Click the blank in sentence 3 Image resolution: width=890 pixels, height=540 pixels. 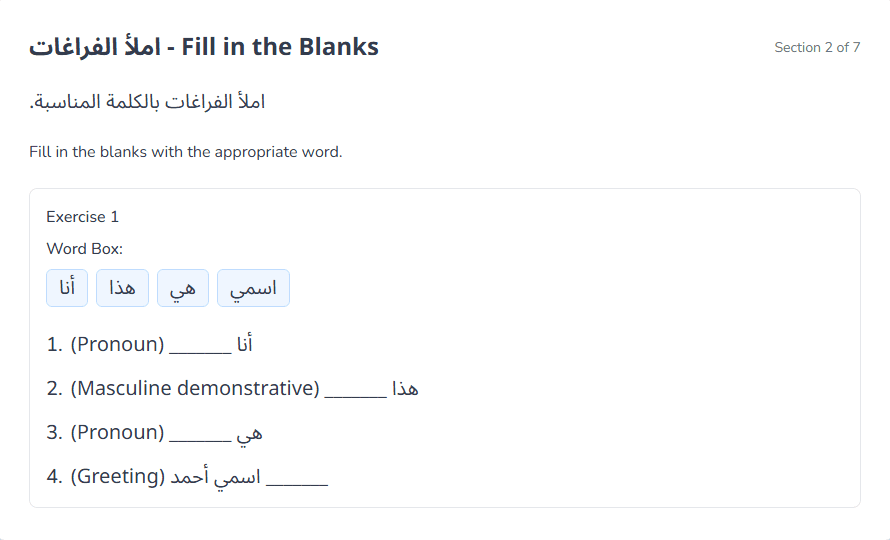point(200,433)
